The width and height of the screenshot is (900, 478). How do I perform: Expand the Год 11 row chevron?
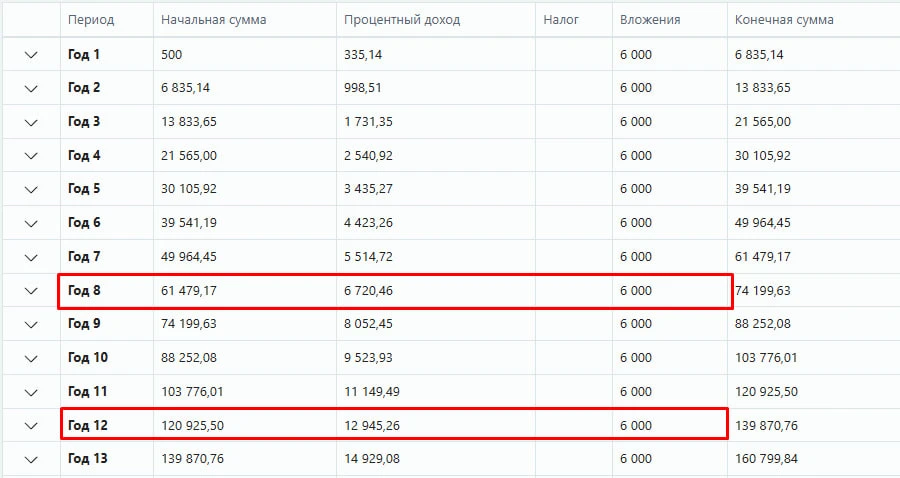(31, 392)
